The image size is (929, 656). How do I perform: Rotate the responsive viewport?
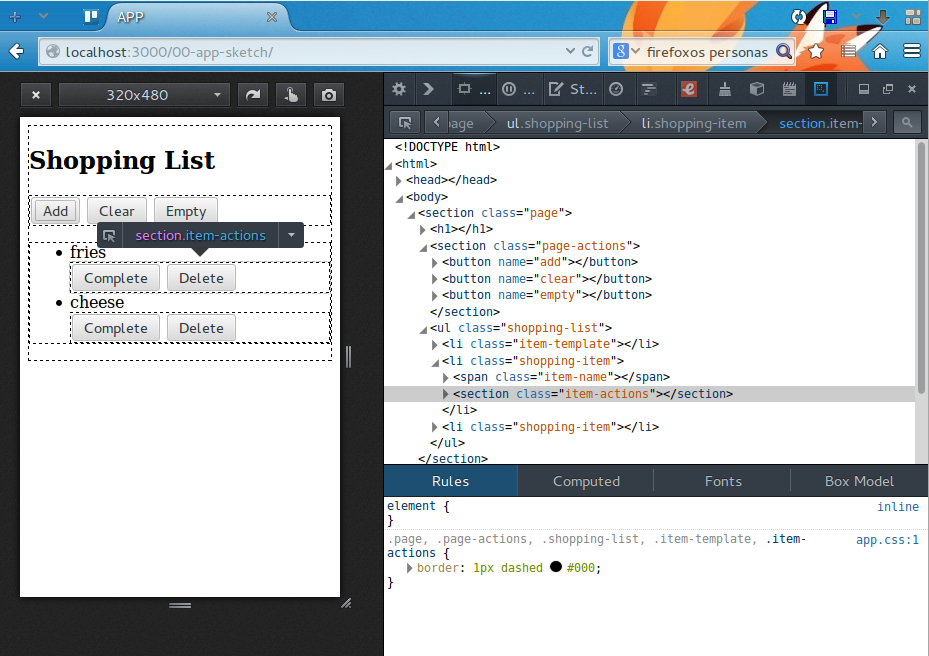coord(253,95)
